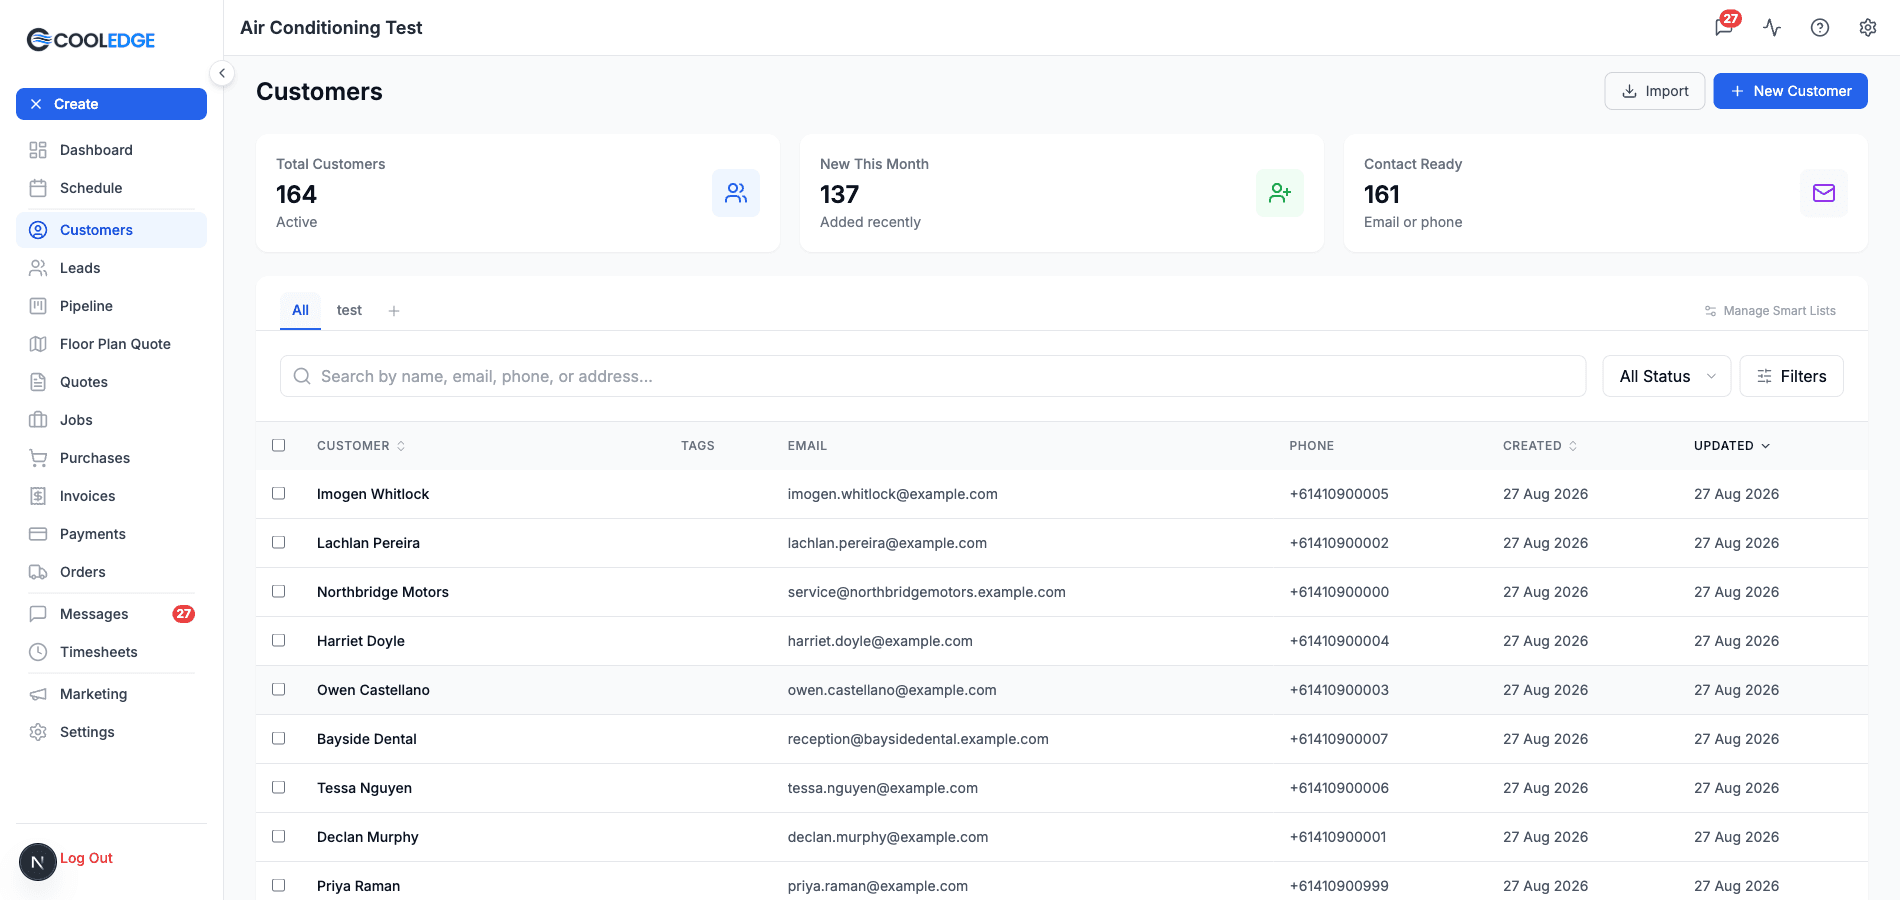Screen dimensions: 1900x900
Task: Click the Purchases cart icon in sidebar
Action: coord(38,458)
